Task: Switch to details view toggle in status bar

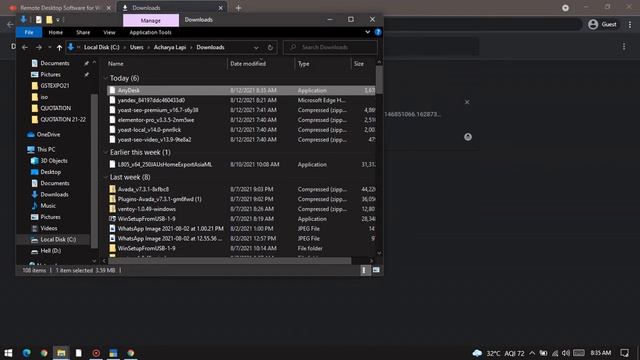Action: pos(364,270)
